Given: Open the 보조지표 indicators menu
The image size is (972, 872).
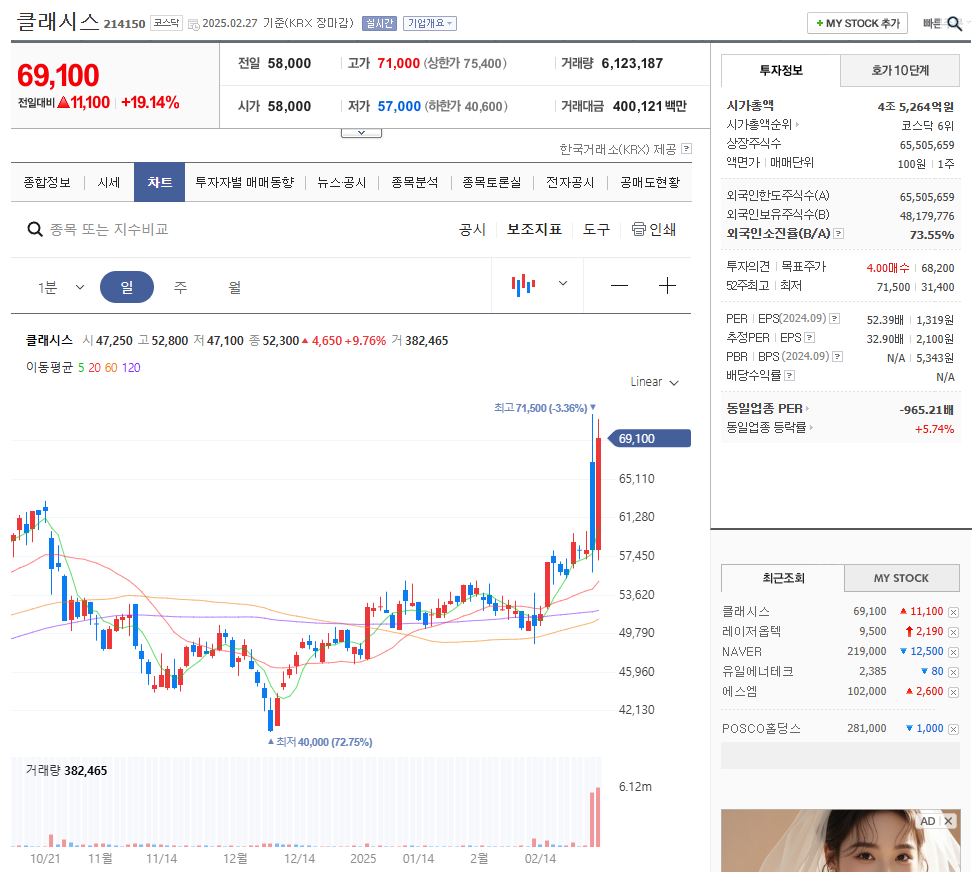Looking at the screenshot, I should pyautogui.click(x=534, y=229).
